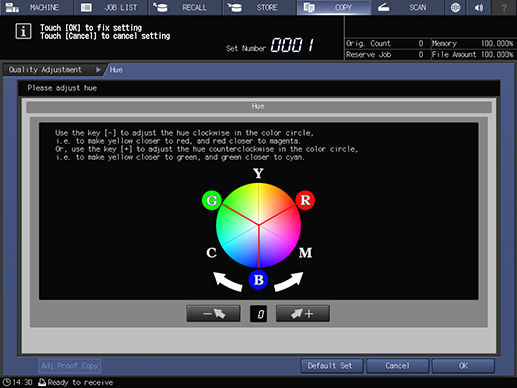
Task: Click the globe language icon
Action: coord(455,7)
